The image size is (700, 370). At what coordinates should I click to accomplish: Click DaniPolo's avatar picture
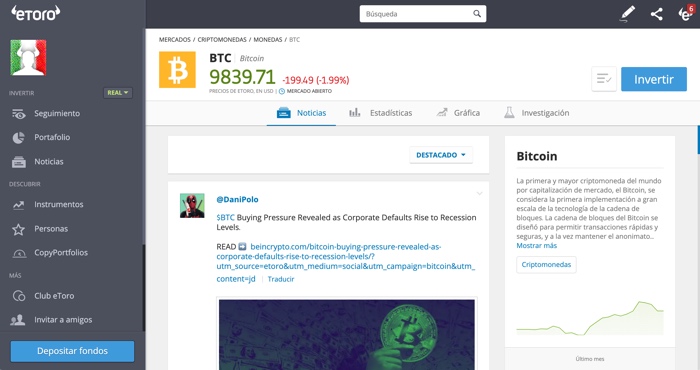pyautogui.click(x=192, y=206)
